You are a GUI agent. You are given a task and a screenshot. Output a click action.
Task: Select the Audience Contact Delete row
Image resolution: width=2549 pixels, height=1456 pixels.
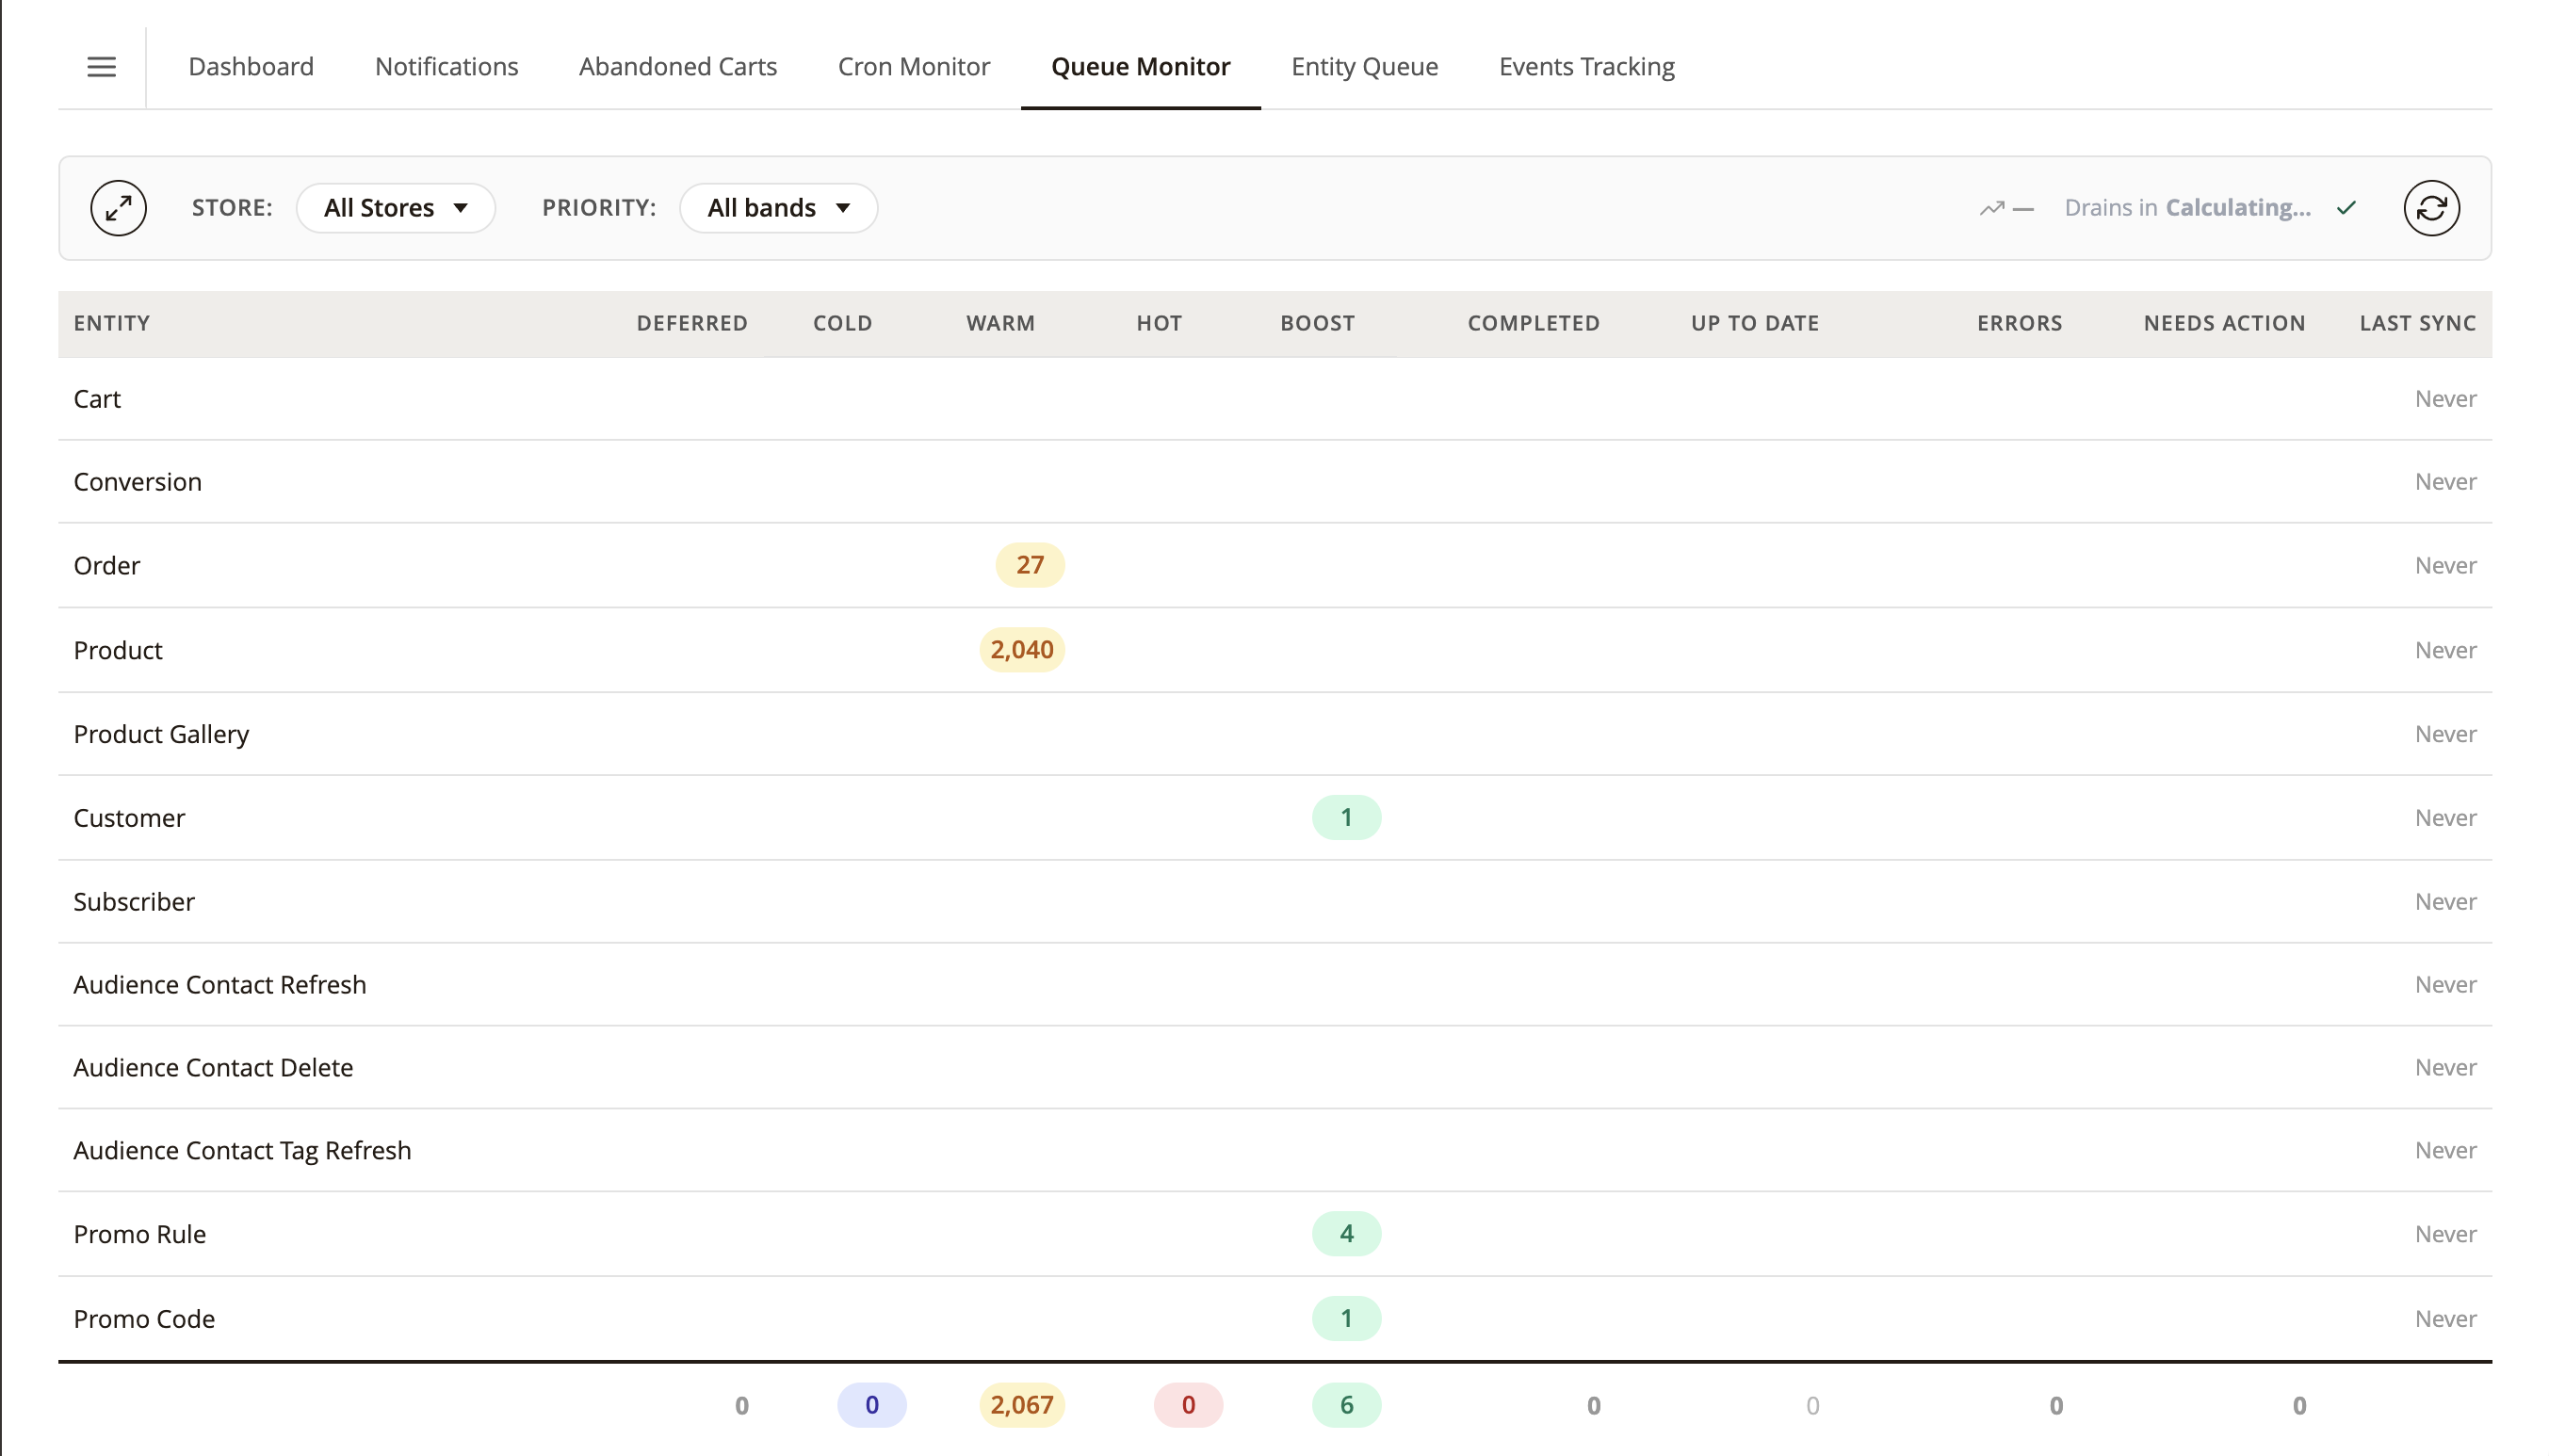[x=1274, y=1068]
